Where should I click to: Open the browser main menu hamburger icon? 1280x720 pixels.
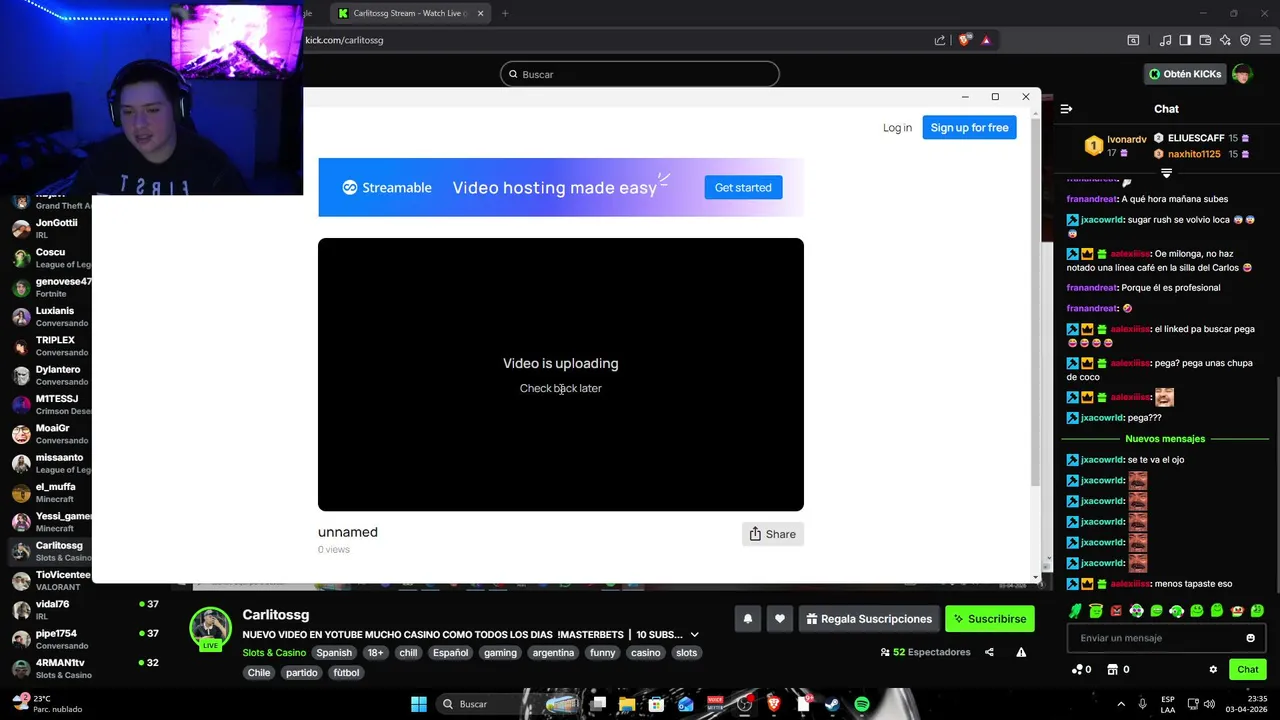[x=1265, y=40]
